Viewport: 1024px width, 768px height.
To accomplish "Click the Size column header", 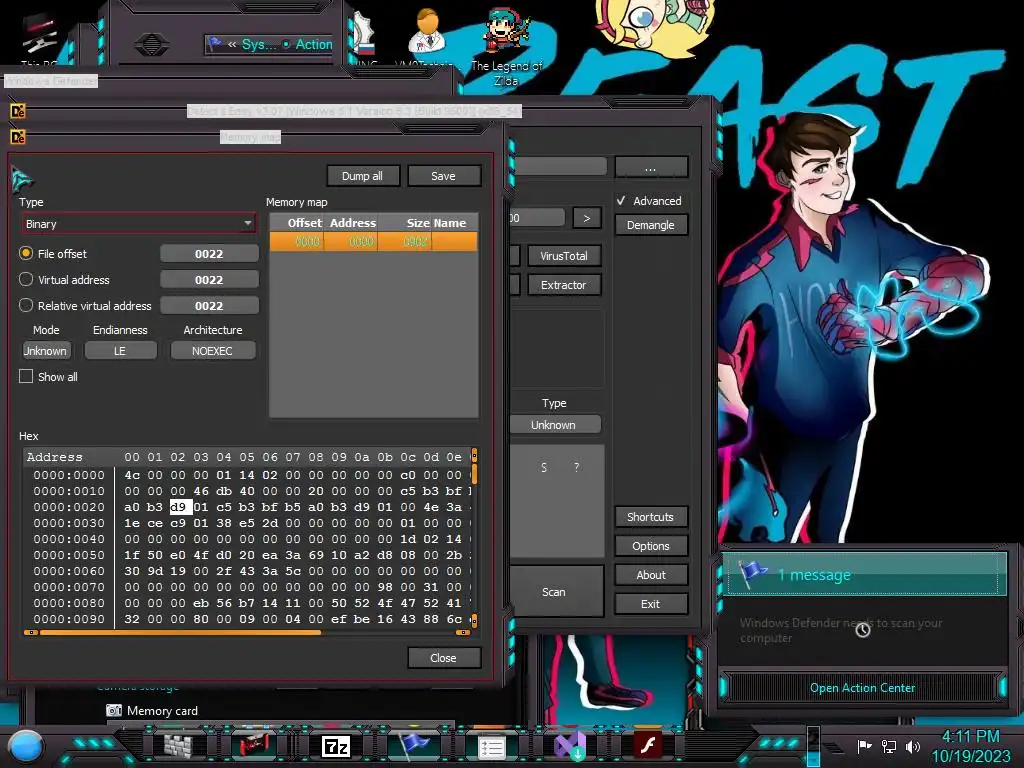I will (405, 223).
